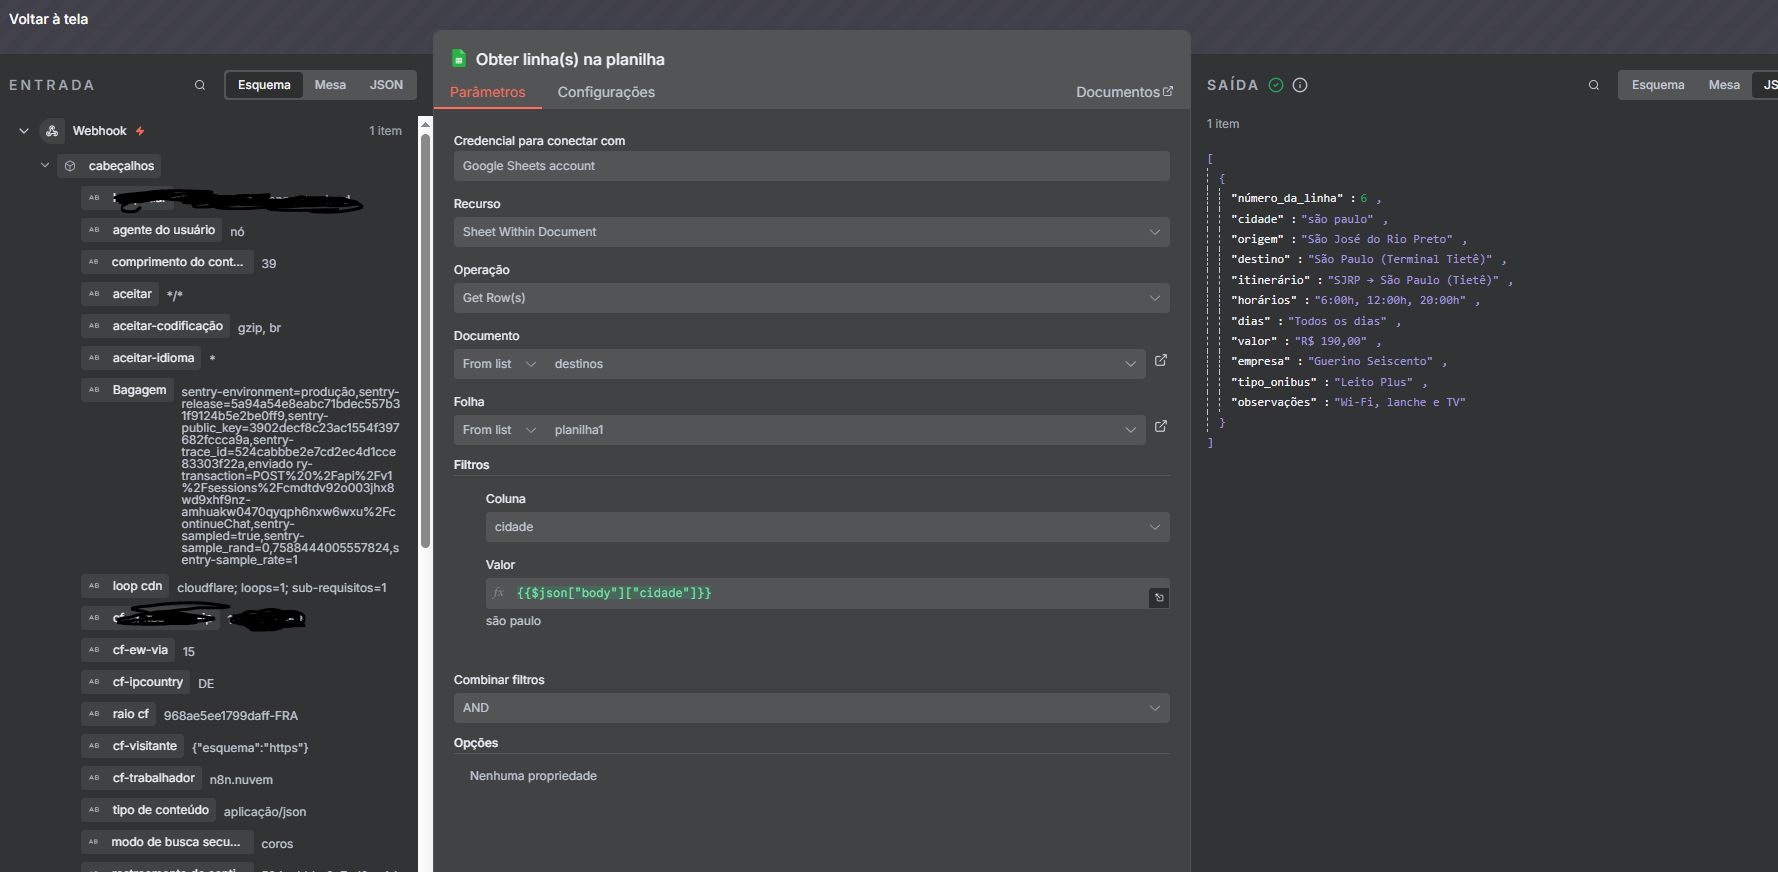Click the Webhook node icon
Screen dimensions: 1778x872
52,131
